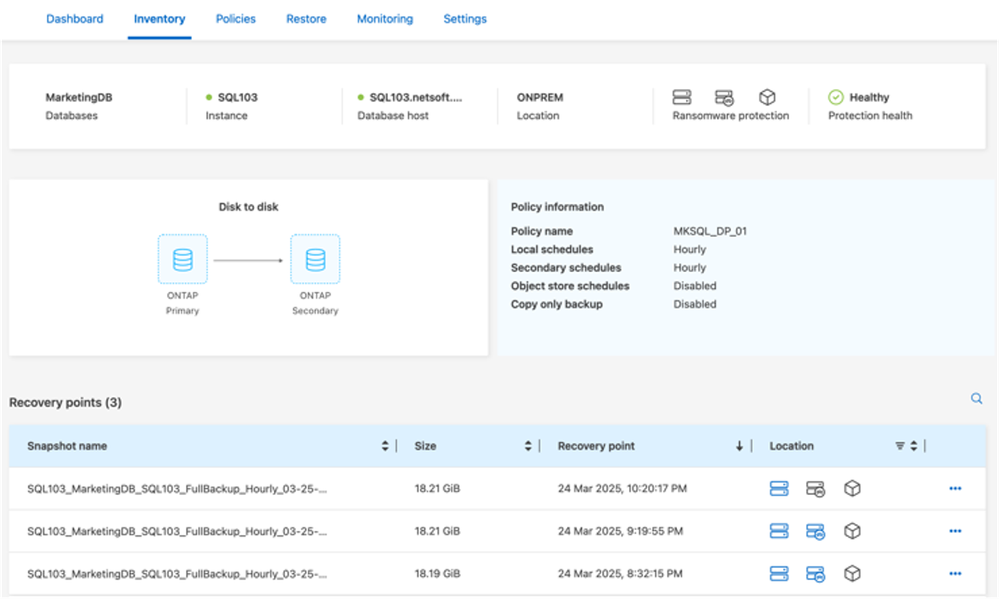
Task: Click primary storage icon in 10:20:17 PM row
Action: (779, 489)
